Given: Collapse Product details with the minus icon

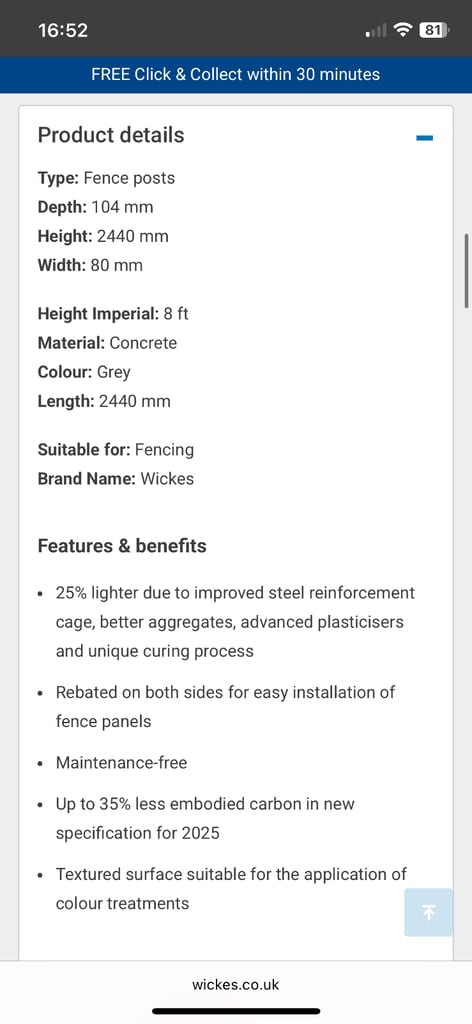Looking at the screenshot, I should pyautogui.click(x=424, y=137).
